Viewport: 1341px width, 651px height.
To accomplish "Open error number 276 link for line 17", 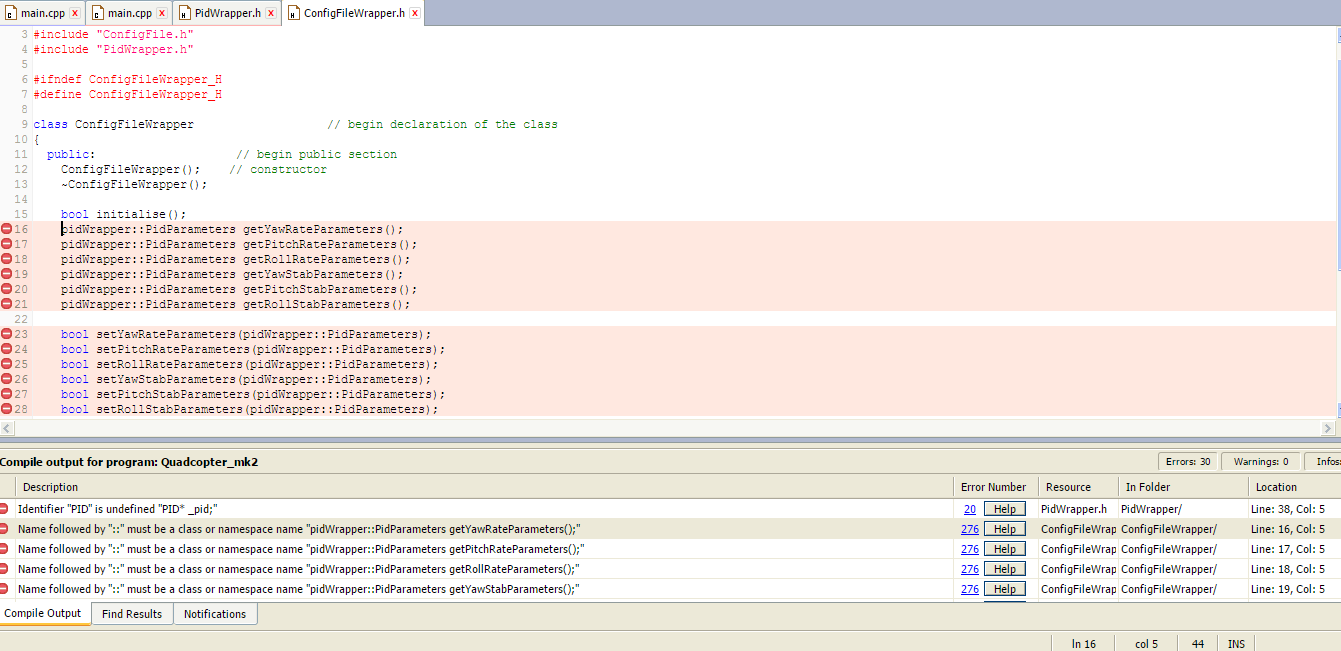I will pos(969,549).
